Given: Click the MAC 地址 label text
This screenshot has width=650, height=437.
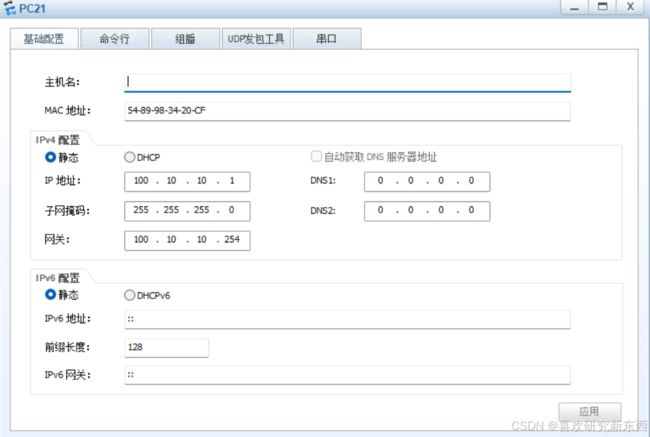Looking at the screenshot, I should pyautogui.click(x=67, y=111).
